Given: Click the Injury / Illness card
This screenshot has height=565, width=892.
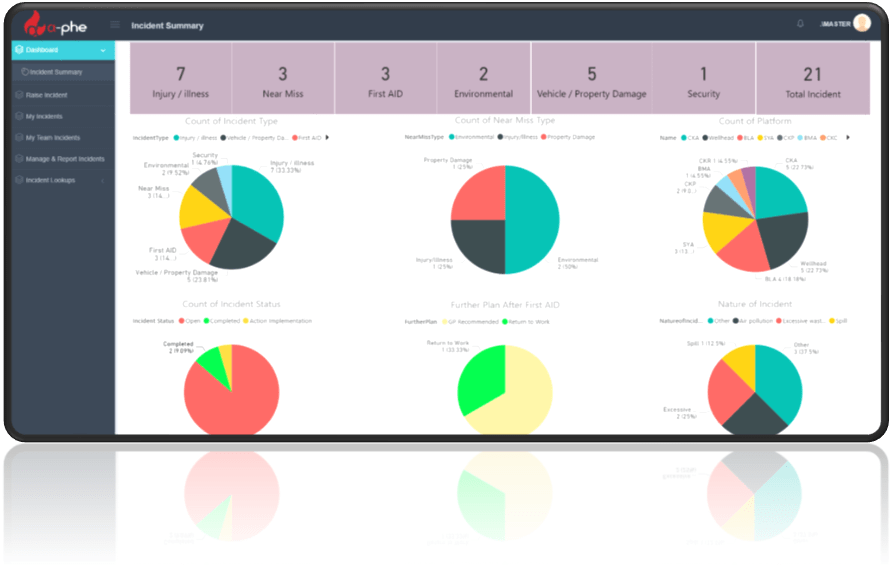Looking at the screenshot, I should pyautogui.click(x=181, y=78).
